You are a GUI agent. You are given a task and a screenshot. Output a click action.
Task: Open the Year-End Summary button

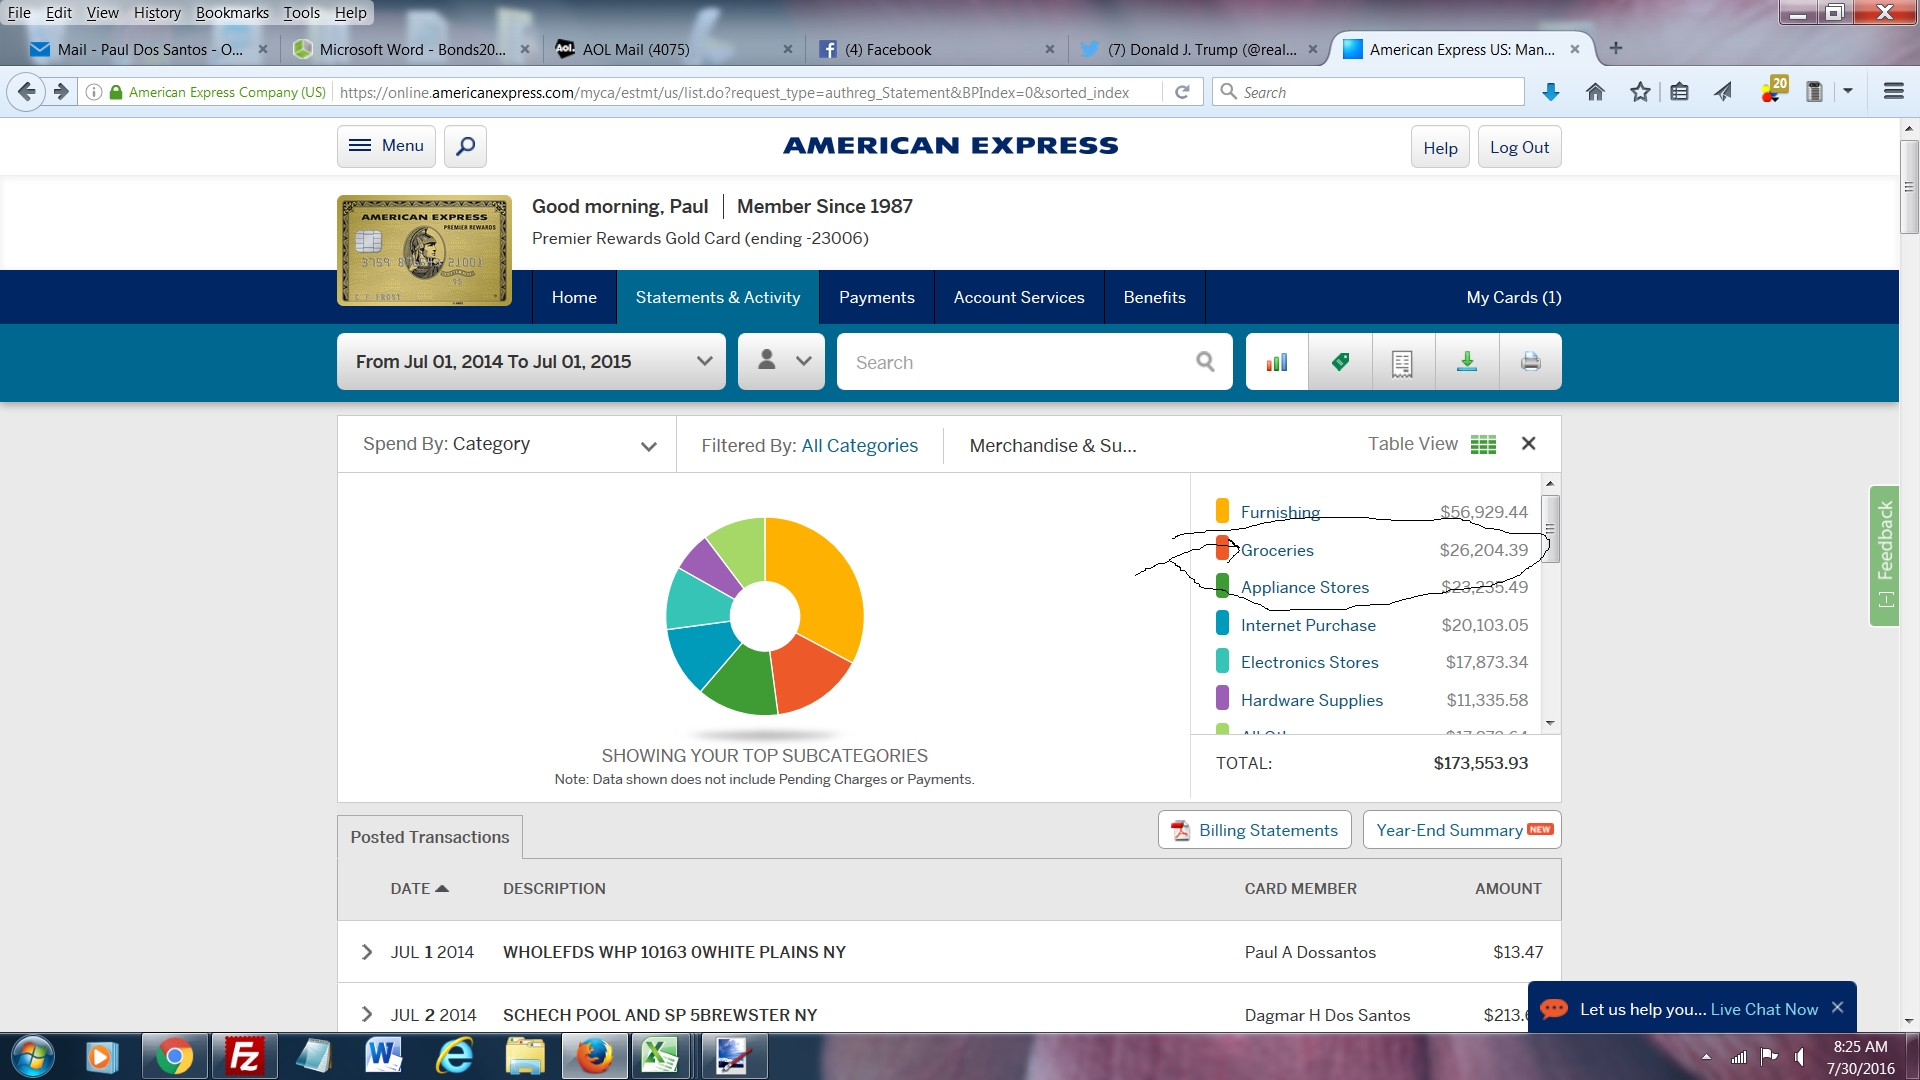pos(1462,830)
